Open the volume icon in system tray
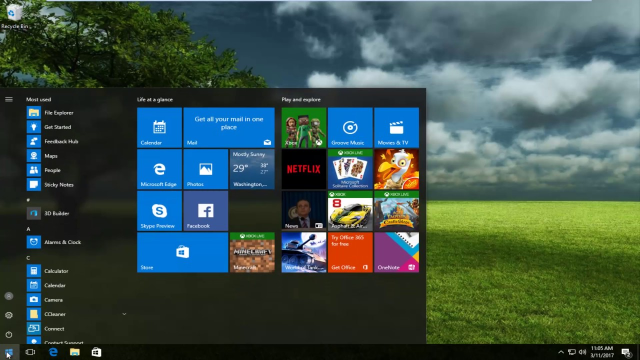640x360 pixels. point(582,352)
